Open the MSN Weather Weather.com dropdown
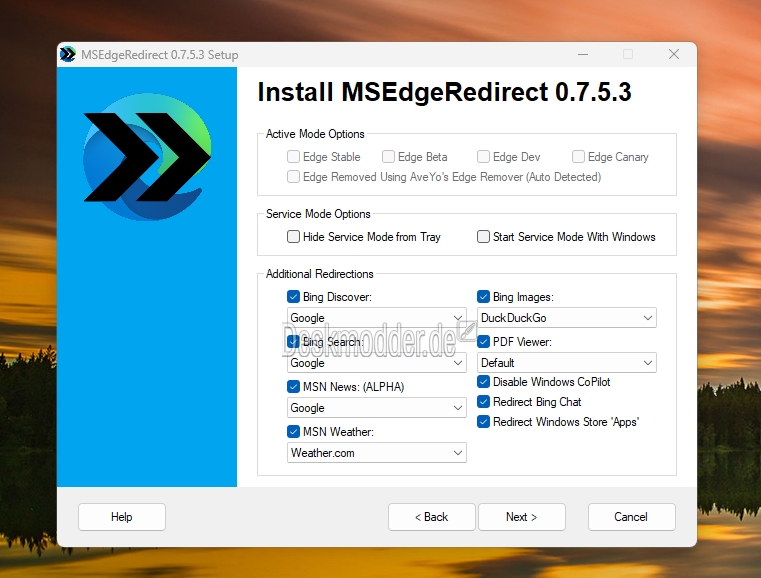 click(377, 452)
